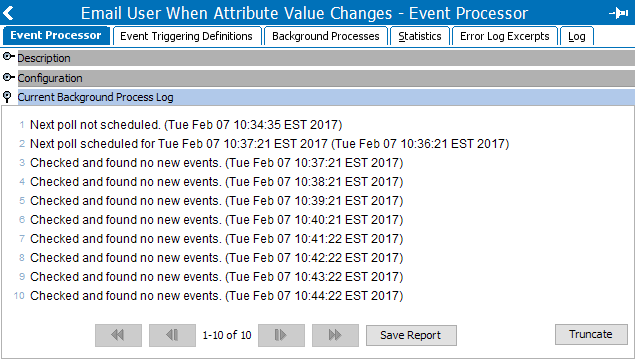The image size is (635, 360).
Task: Switch to the Event Triggering Definitions tab
Action: [x=186, y=36]
